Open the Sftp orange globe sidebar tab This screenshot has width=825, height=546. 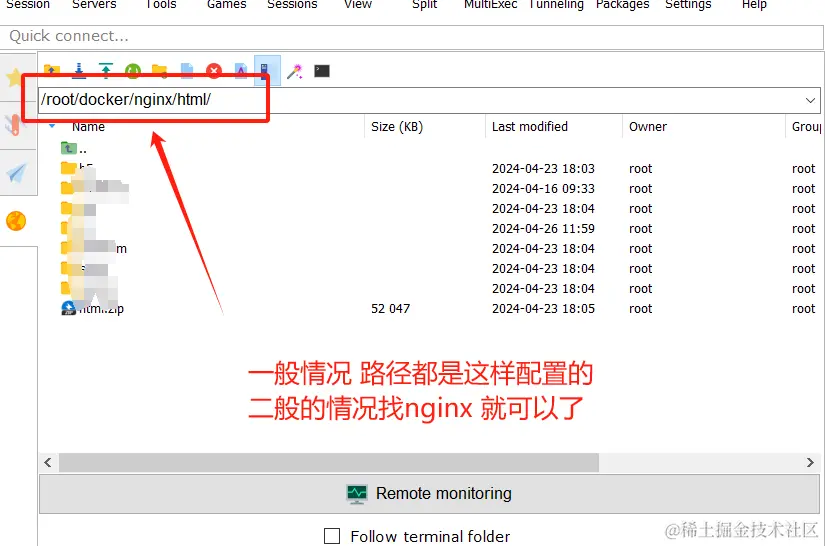click(x=16, y=221)
